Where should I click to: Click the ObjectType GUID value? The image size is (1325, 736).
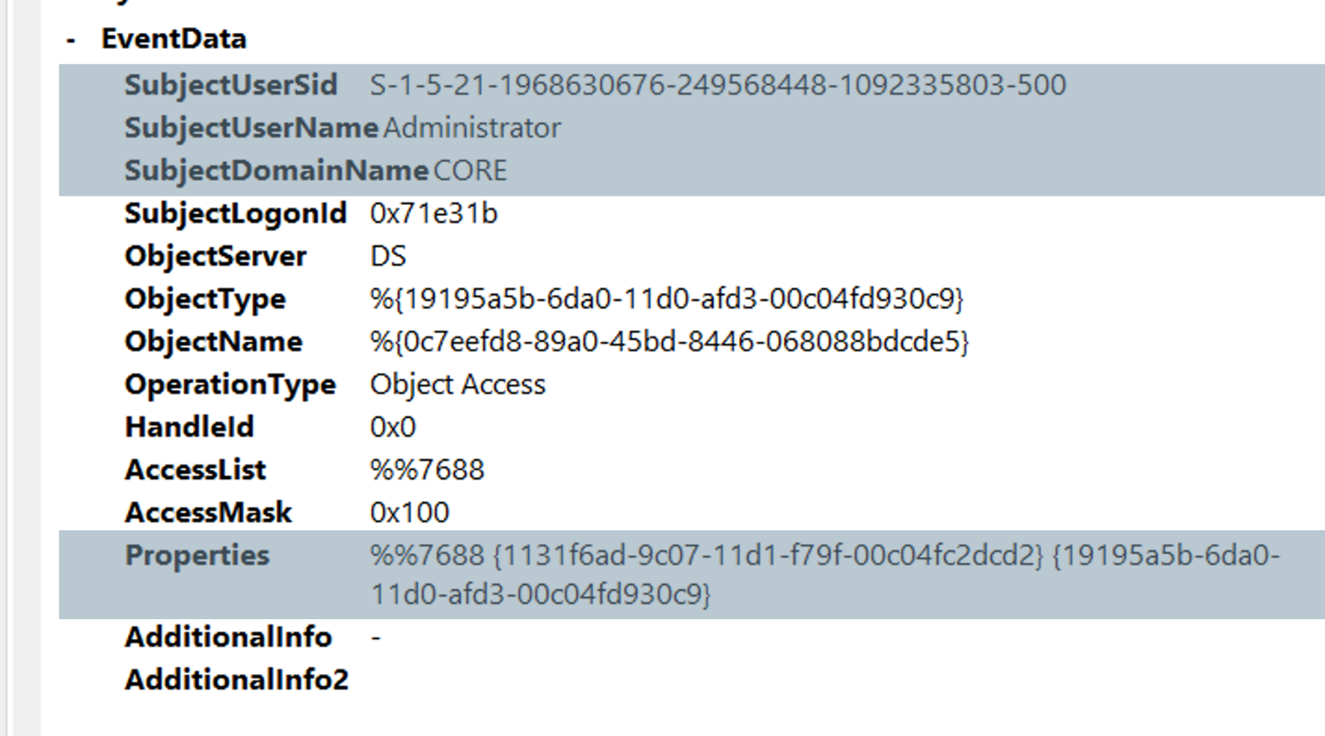pyautogui.click(x=667, y=299)
